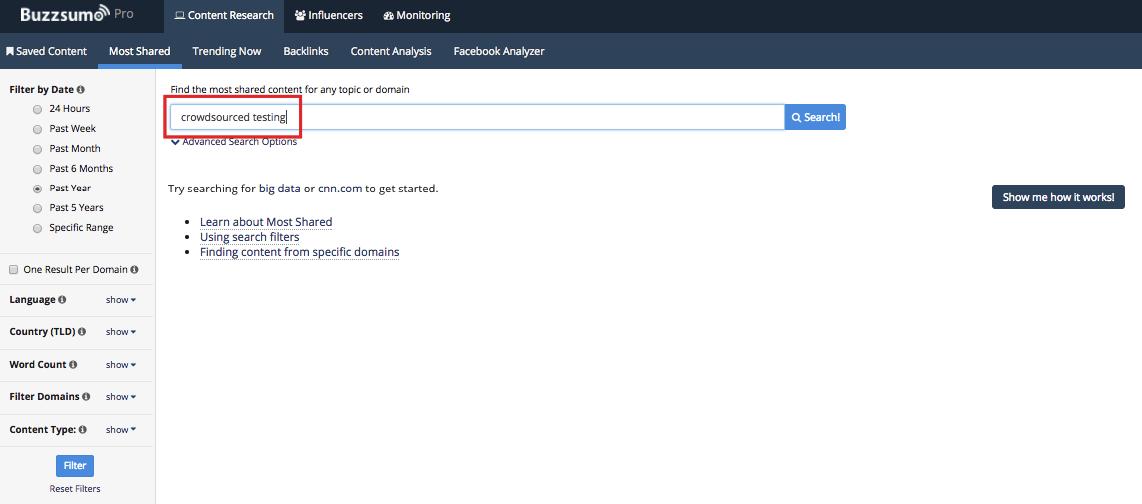
Task: Click the Content Type info icon
Action: 83,430
